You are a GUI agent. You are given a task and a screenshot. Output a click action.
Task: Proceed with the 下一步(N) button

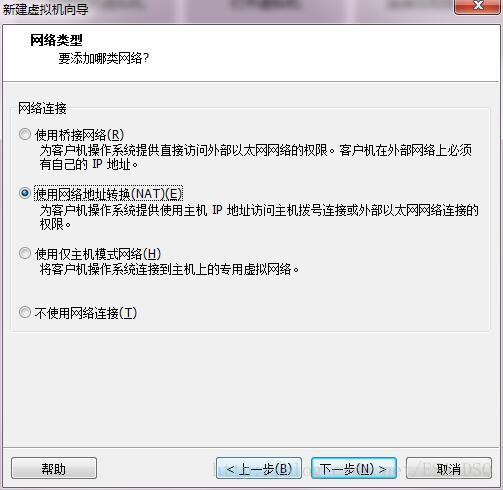354,468
